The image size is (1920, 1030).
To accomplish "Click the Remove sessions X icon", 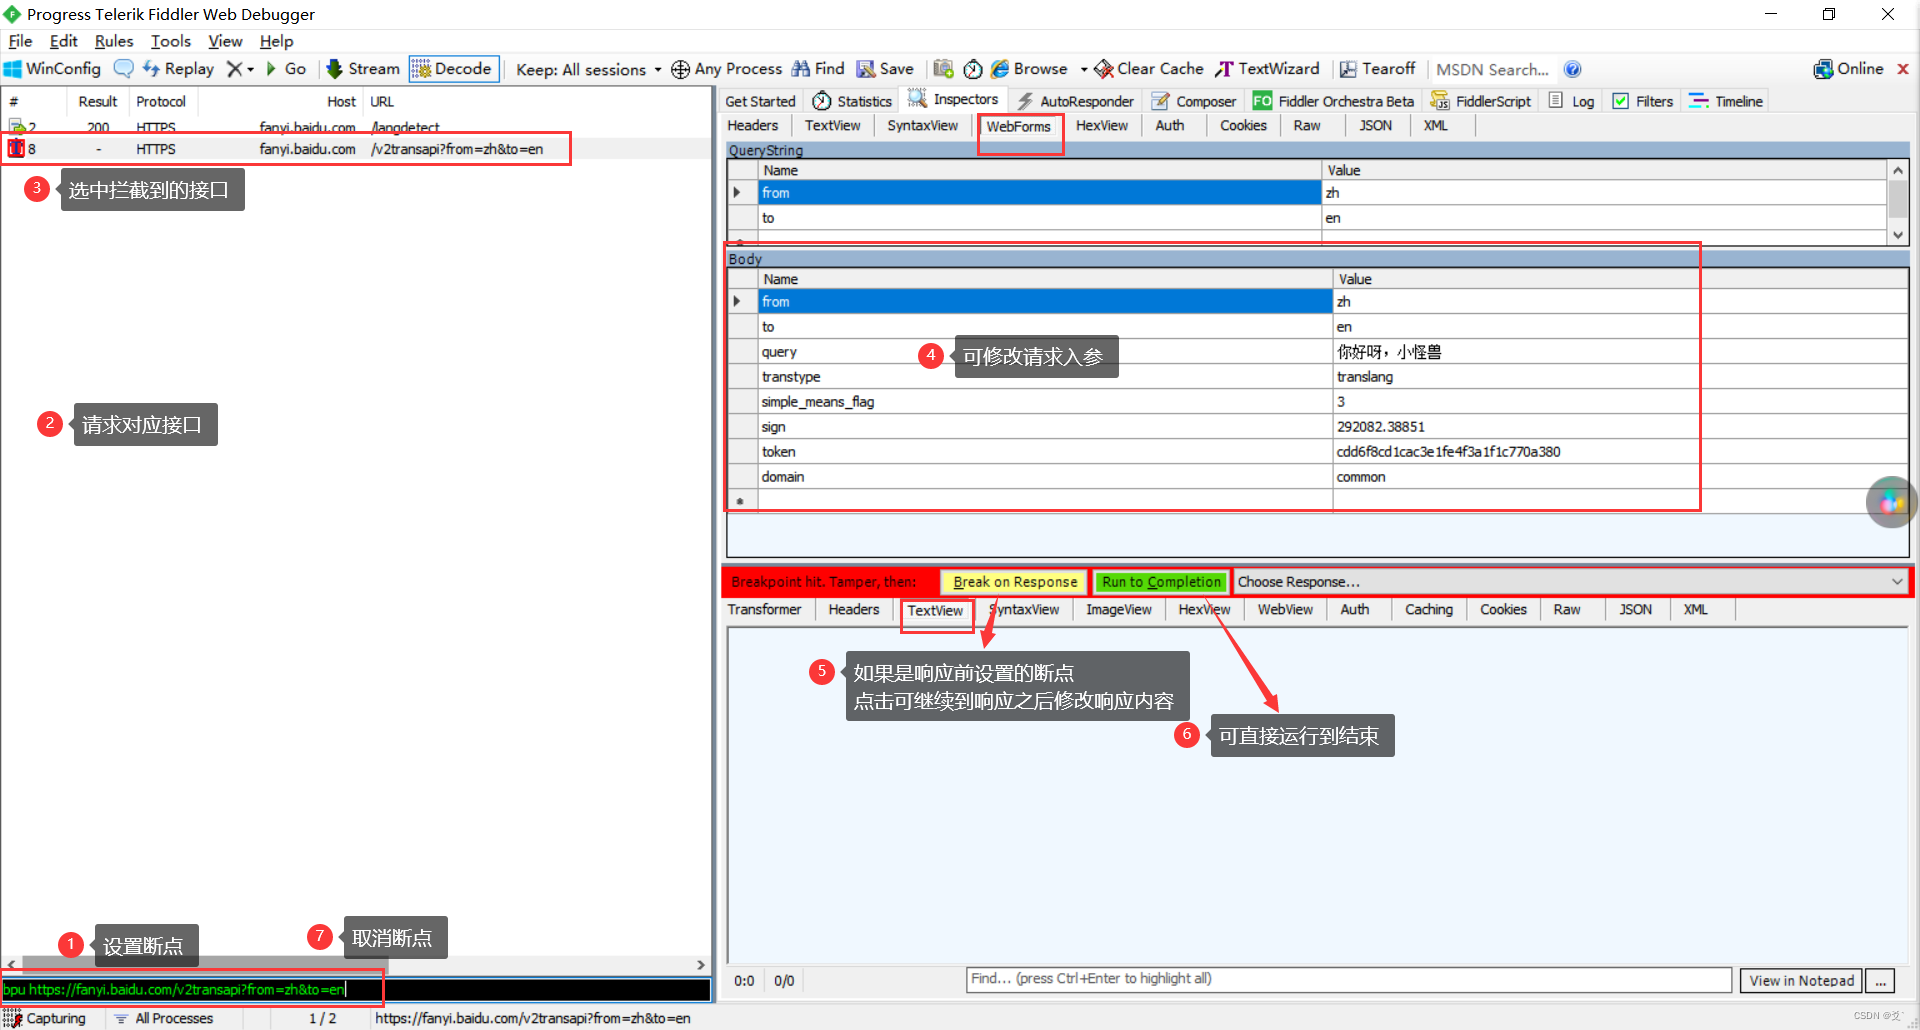I will (x=234, y=69).
